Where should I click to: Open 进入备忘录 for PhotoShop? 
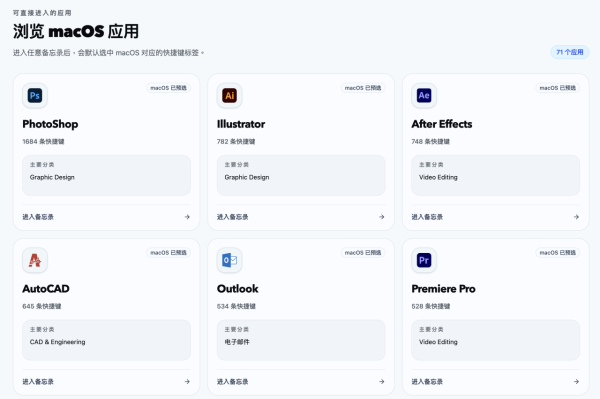click(38, 217)
